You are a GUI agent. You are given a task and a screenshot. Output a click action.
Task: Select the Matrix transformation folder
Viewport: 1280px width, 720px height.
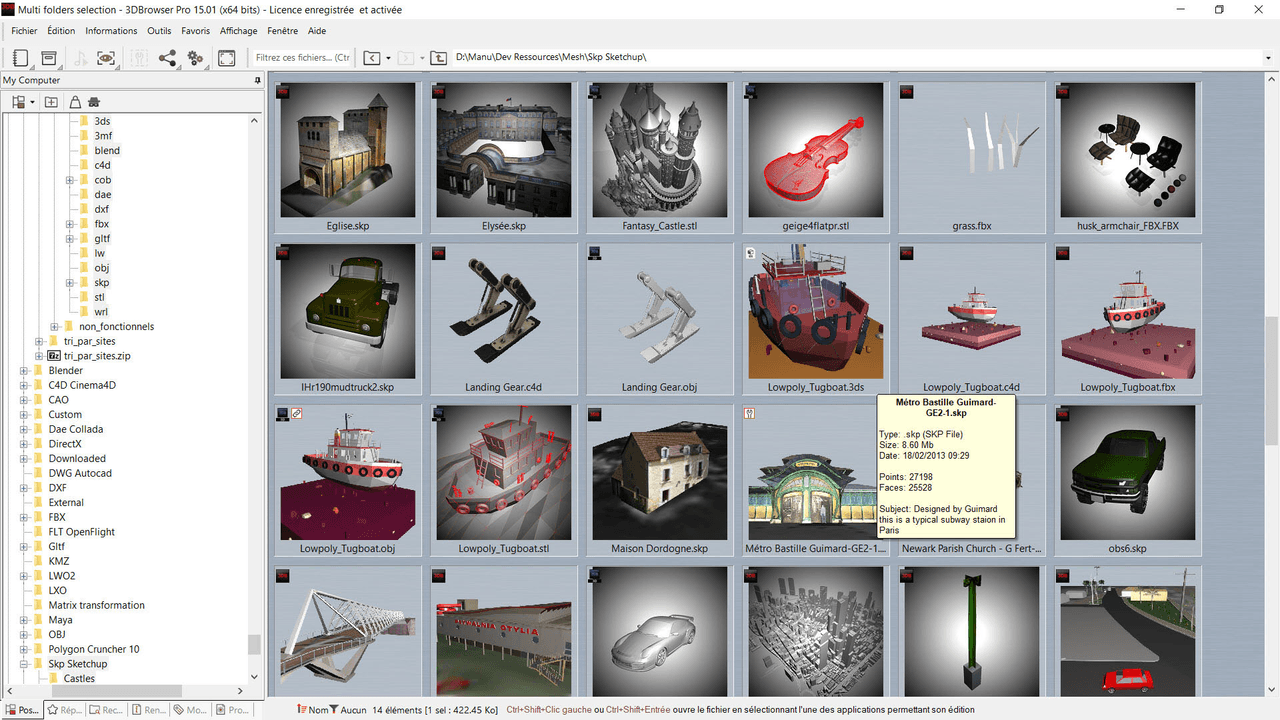(x=96, y=605)
